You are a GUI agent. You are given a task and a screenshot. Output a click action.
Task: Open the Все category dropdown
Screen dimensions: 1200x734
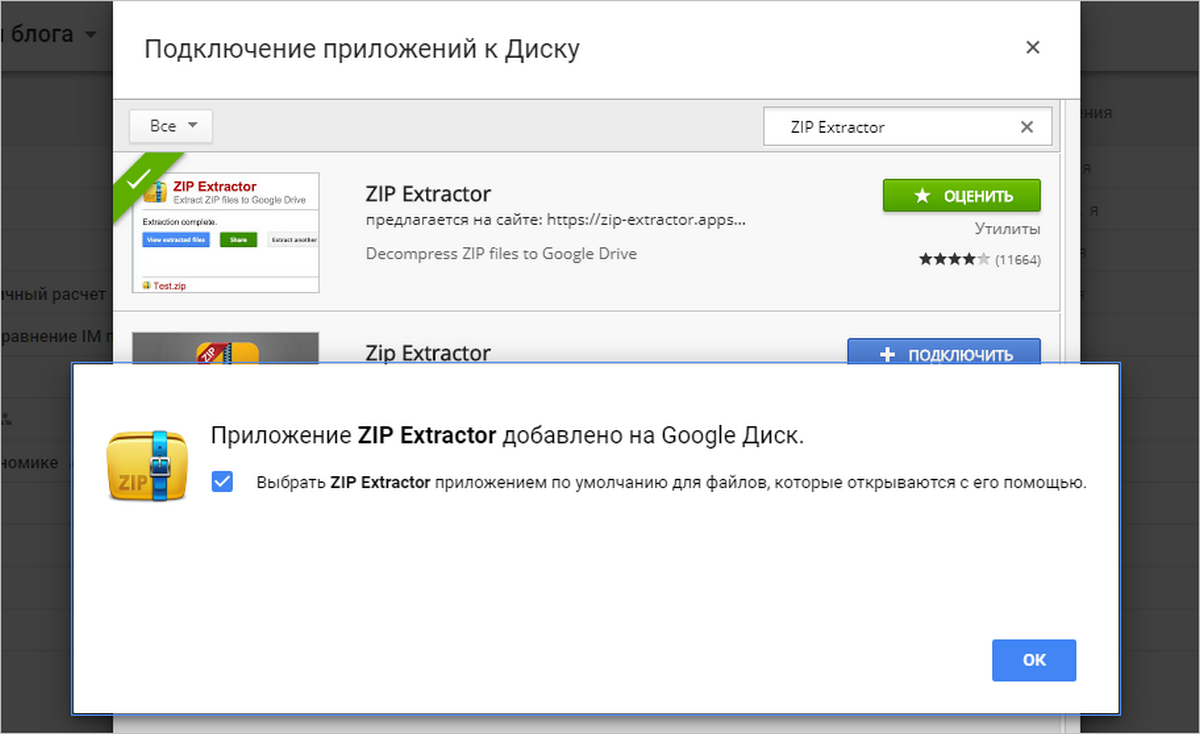pos(171,126)
